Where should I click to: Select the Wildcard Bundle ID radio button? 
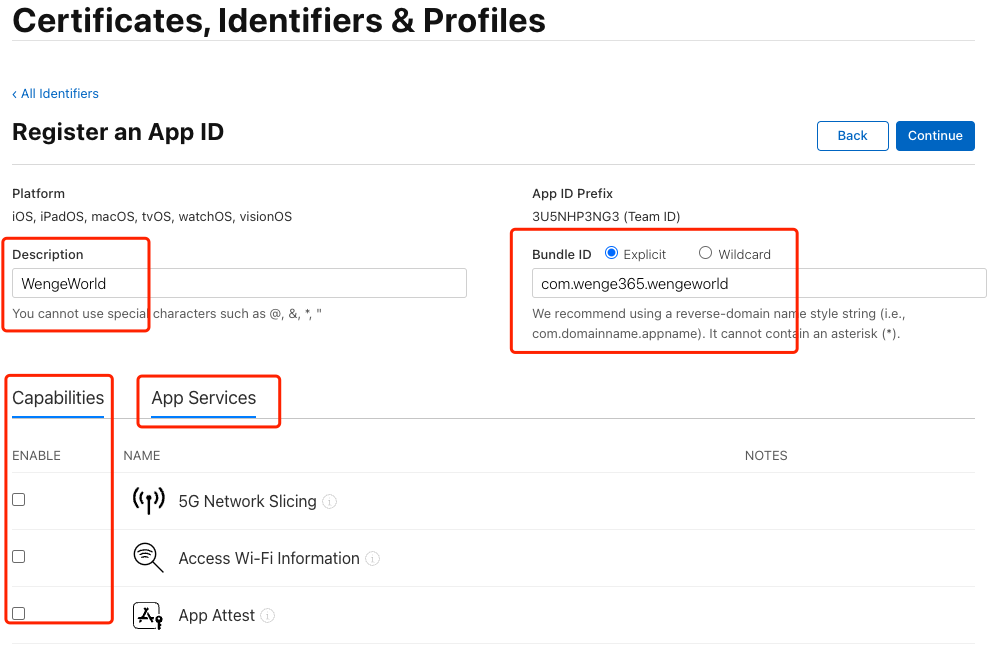point(705,253)
